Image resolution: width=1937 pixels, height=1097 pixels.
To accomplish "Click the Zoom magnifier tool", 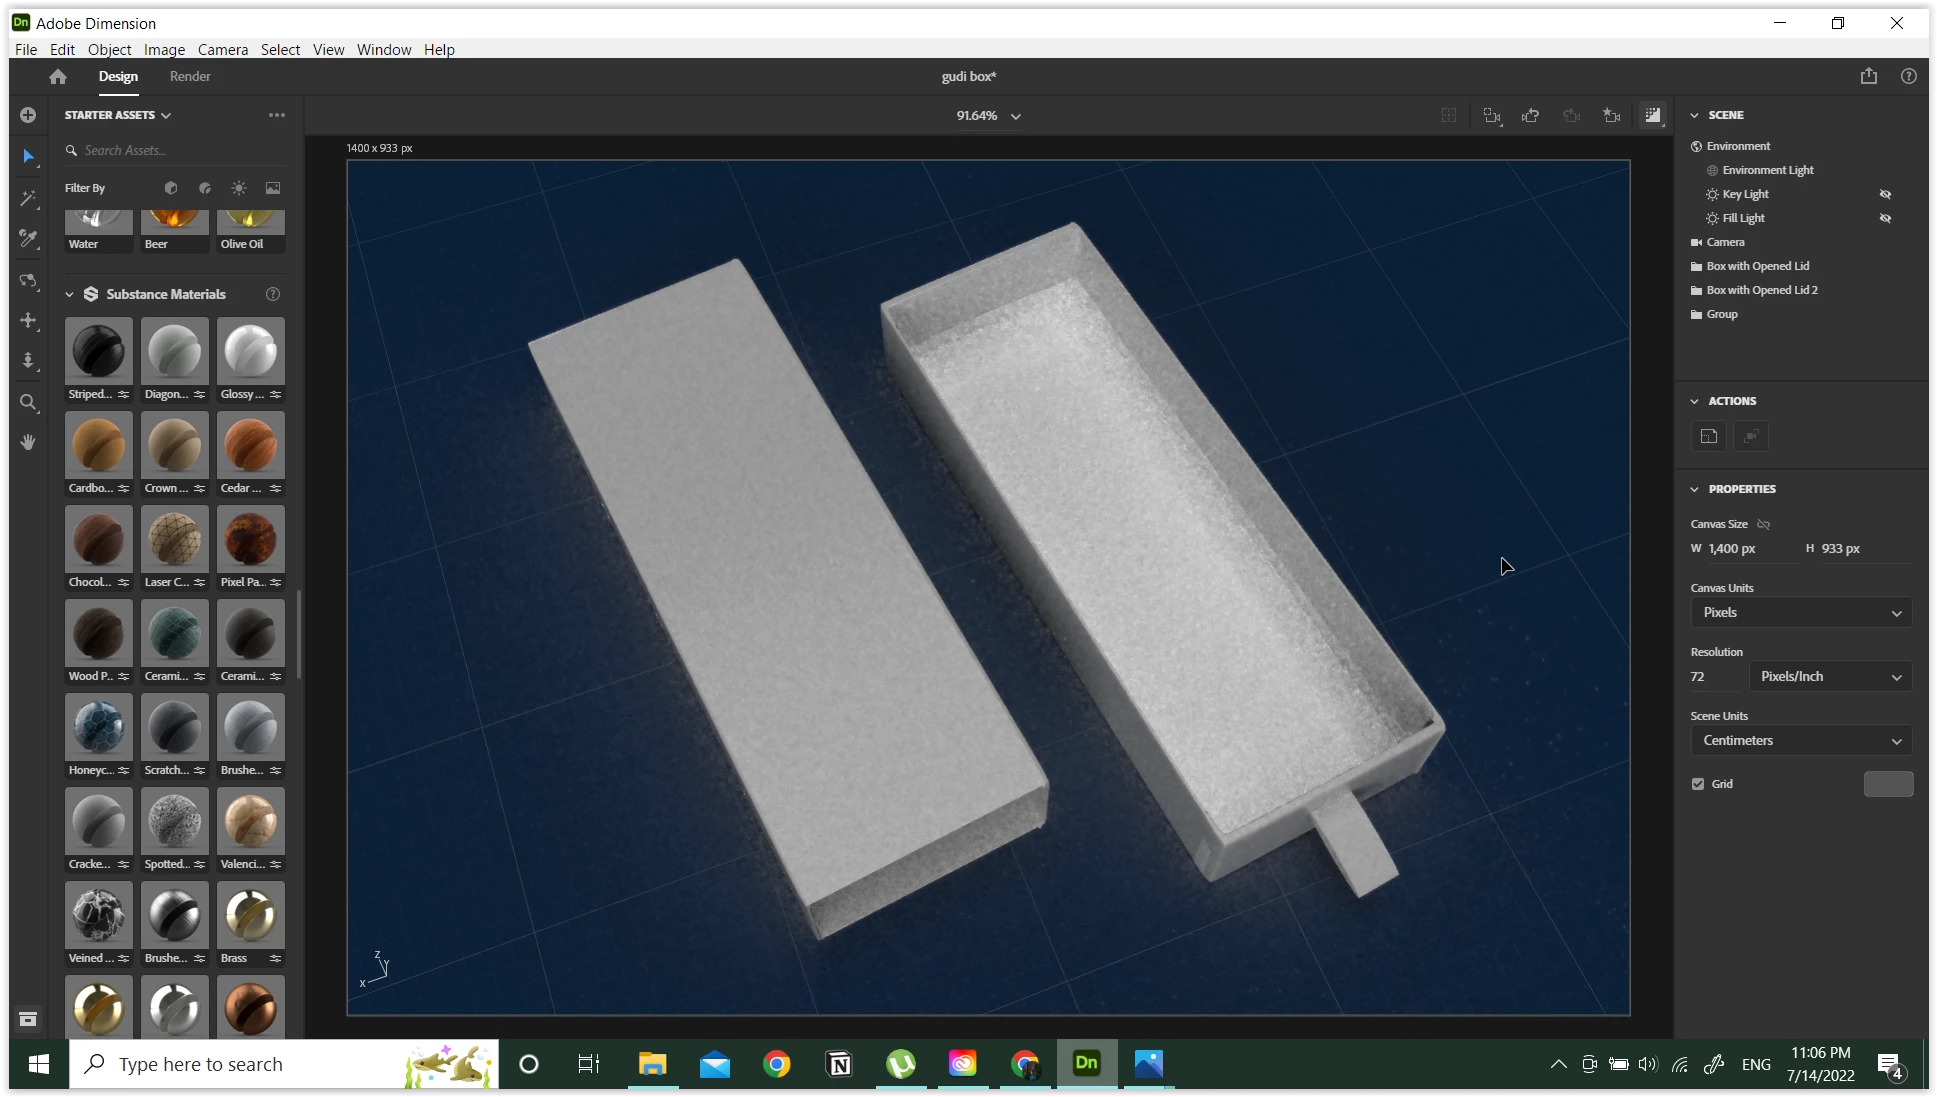I will tap(28, 402).
